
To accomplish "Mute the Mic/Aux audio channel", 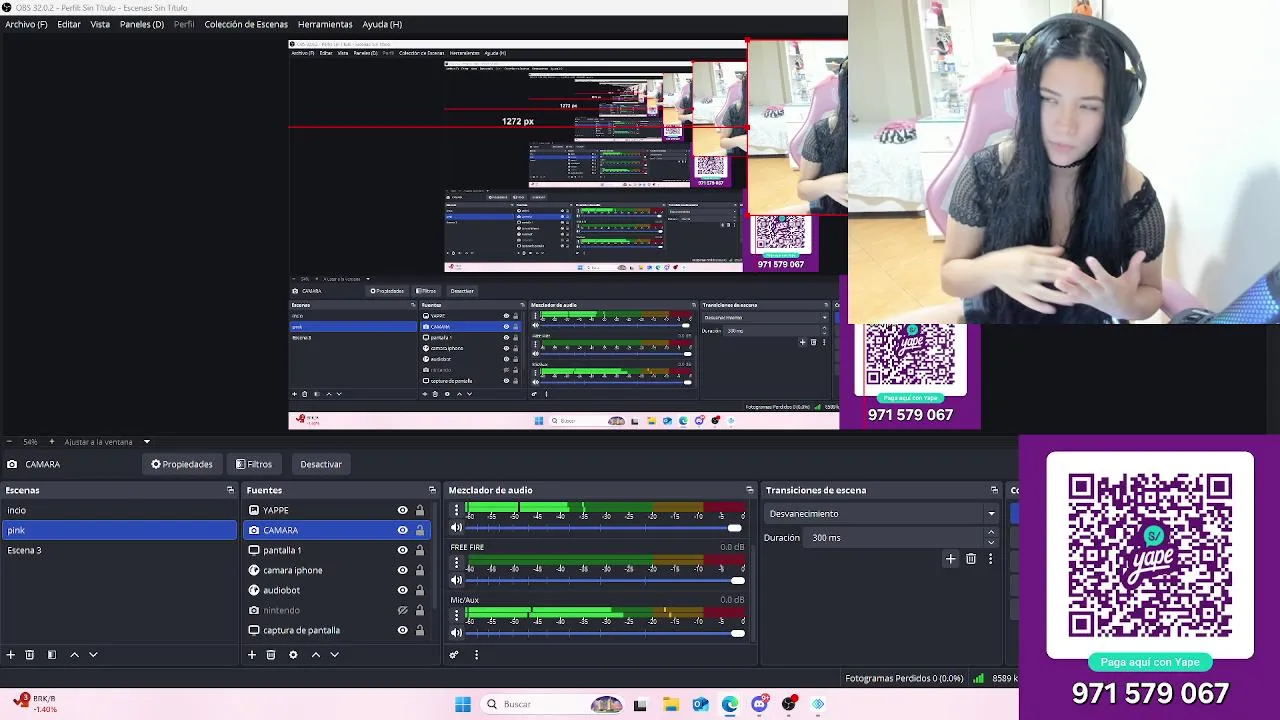I will (457, 632).
